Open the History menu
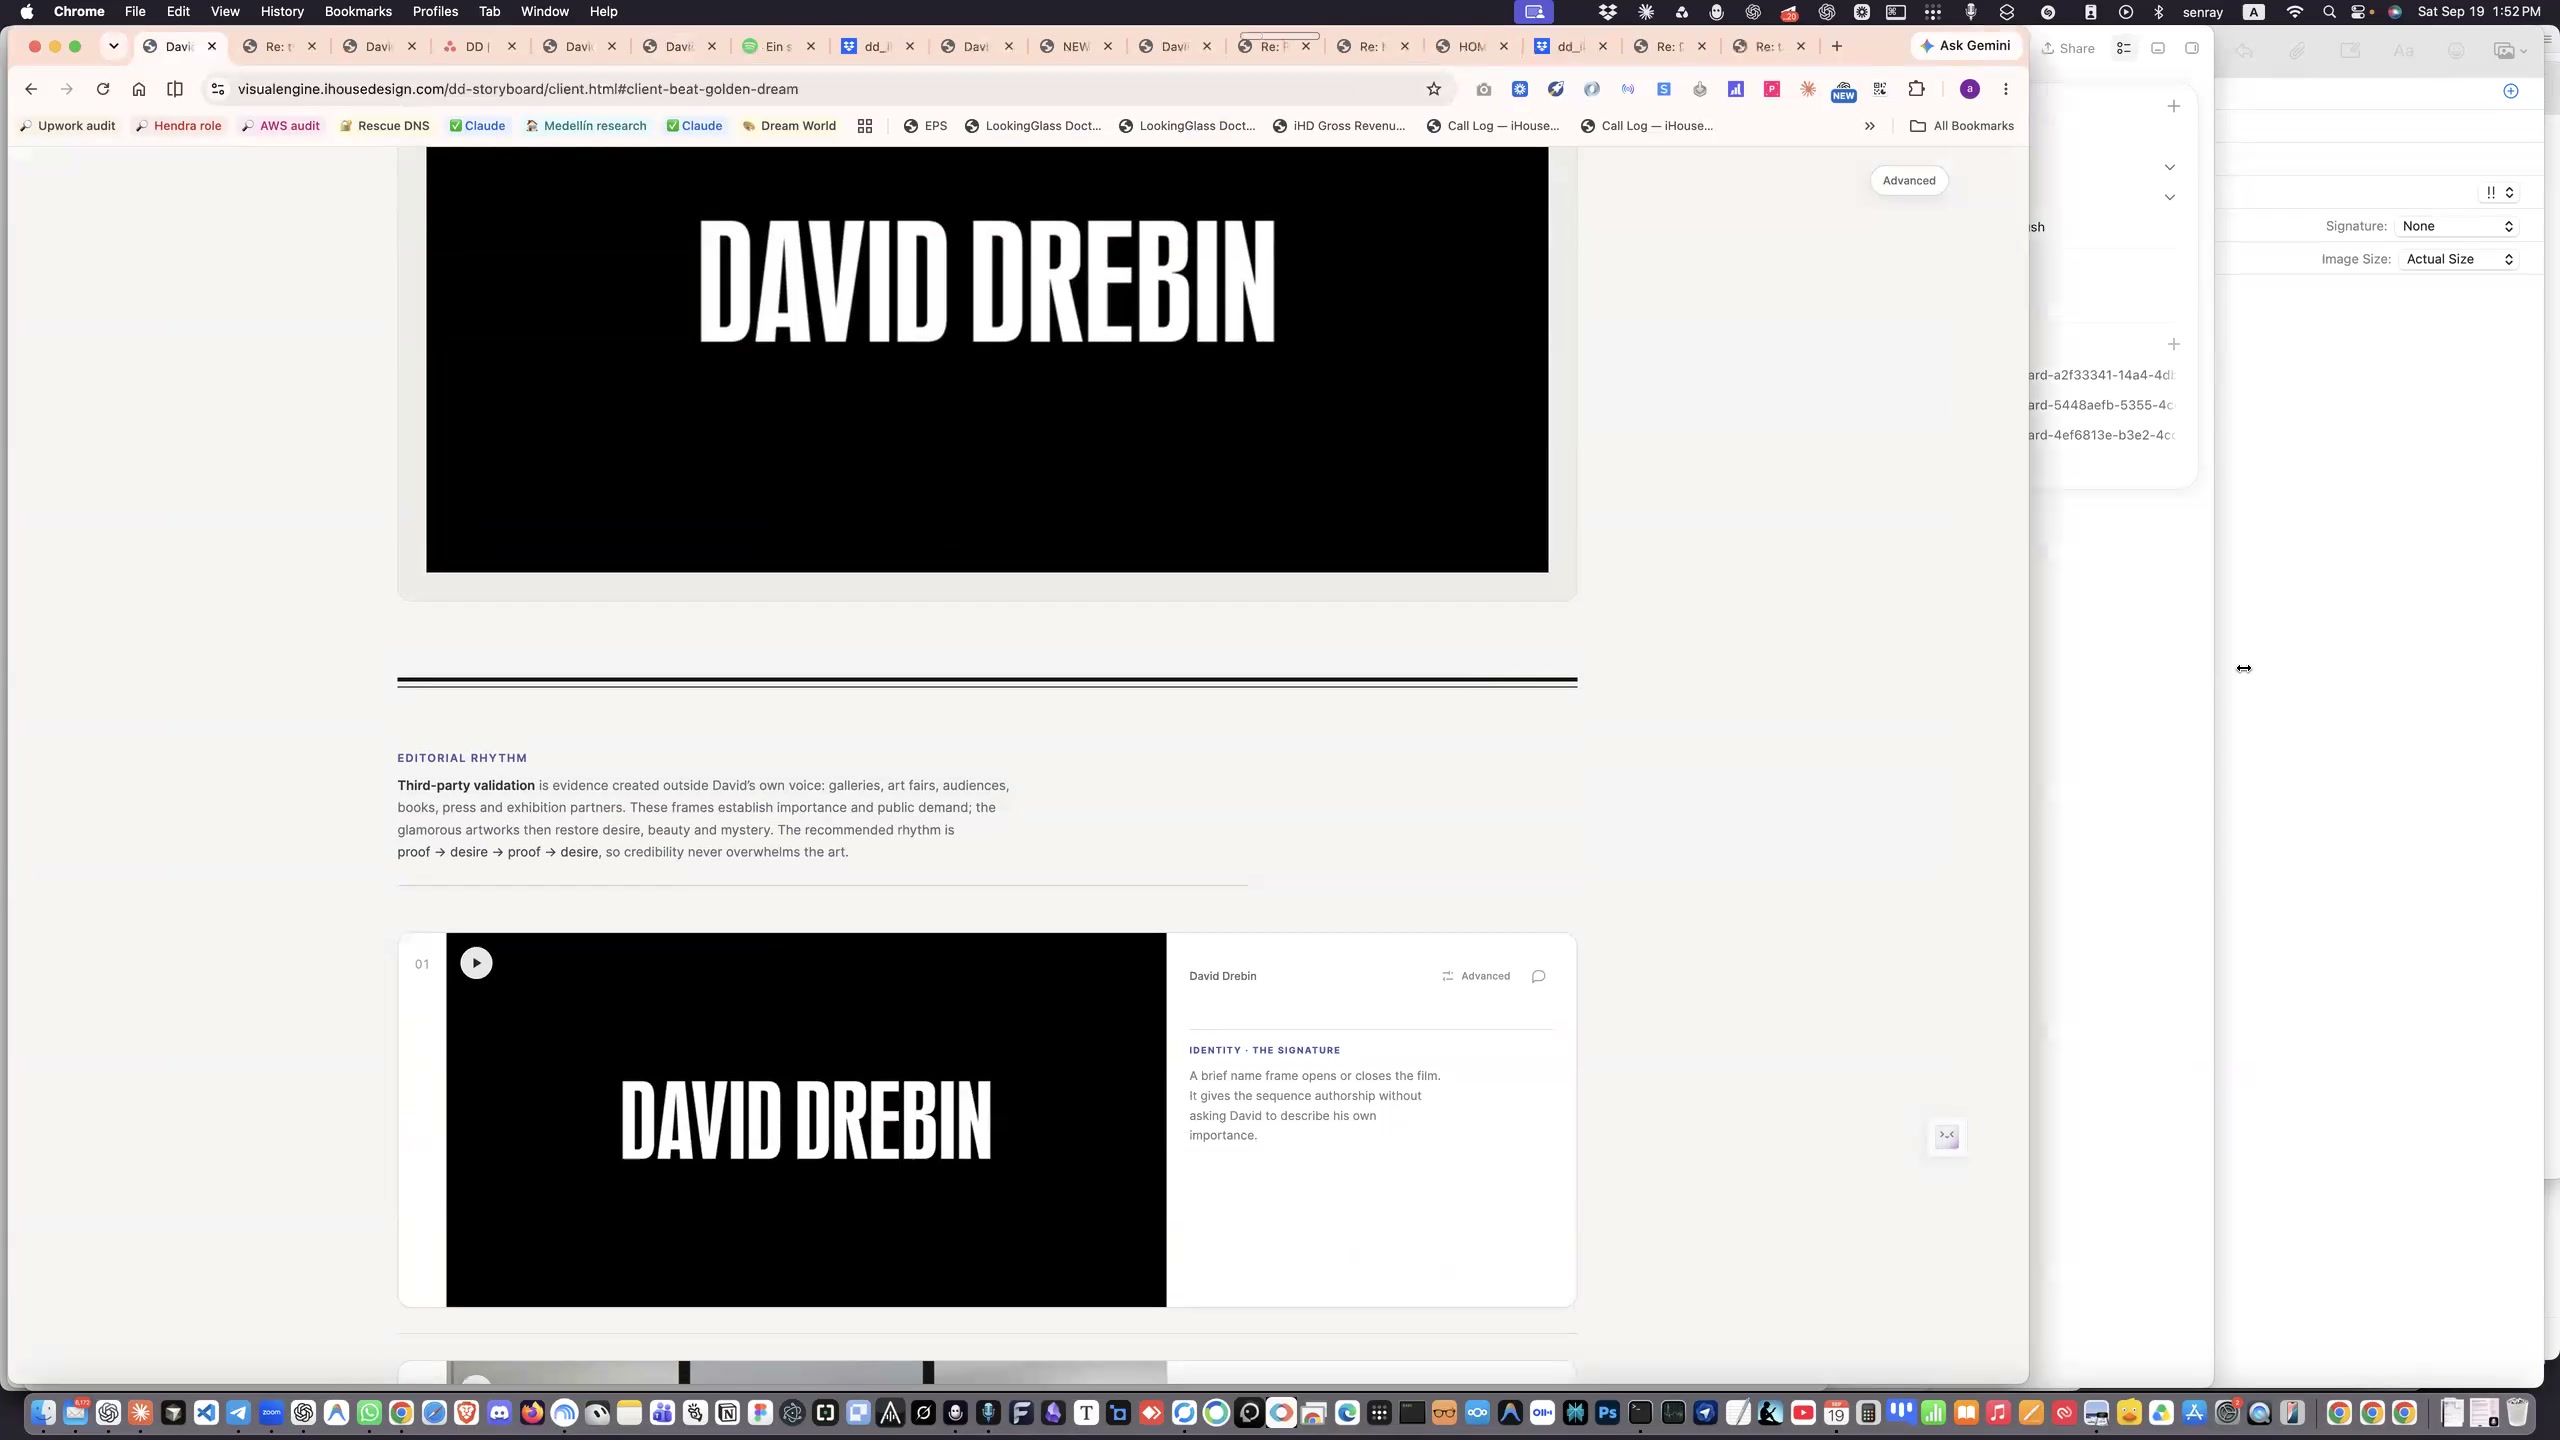2560x1440 pixels. coord(282,11)
